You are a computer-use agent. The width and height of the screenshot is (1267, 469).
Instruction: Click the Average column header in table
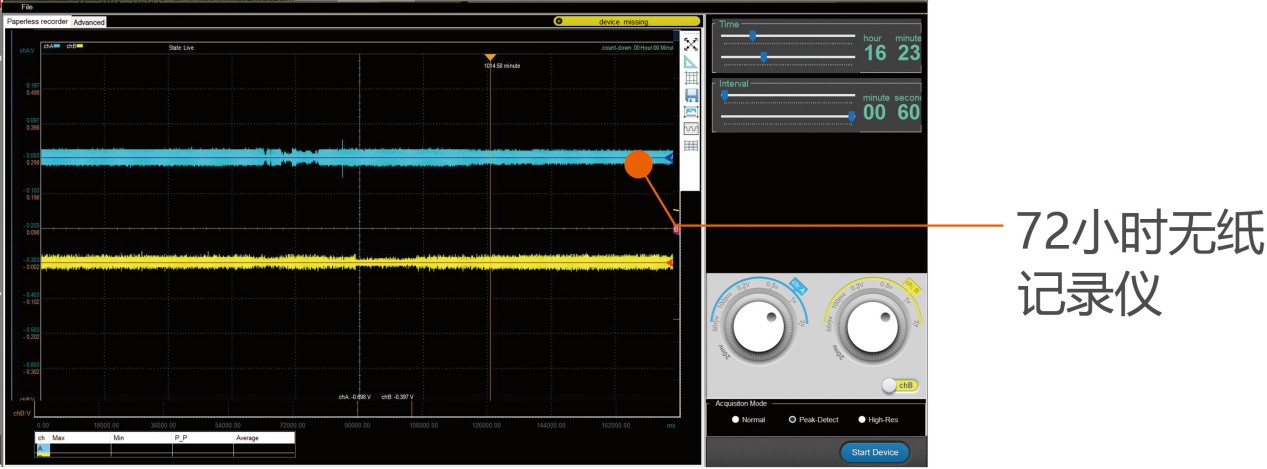pos(264,438)
